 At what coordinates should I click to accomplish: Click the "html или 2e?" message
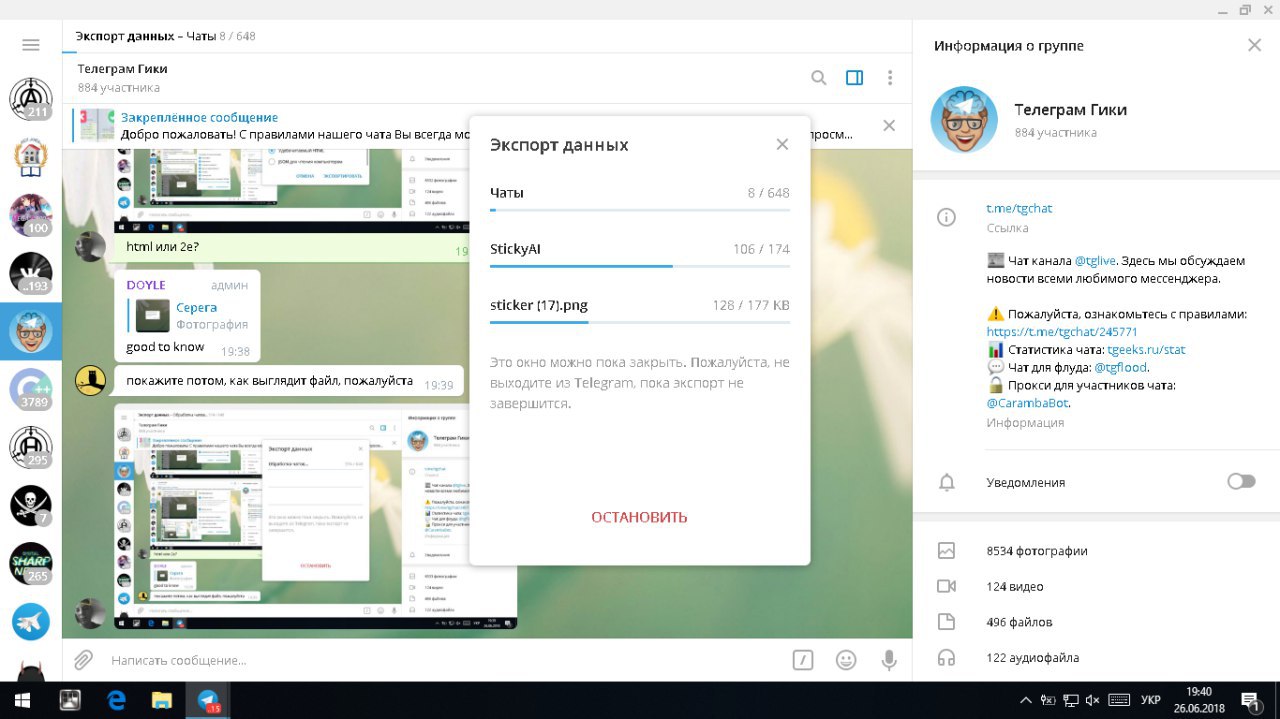pos(162,246)
